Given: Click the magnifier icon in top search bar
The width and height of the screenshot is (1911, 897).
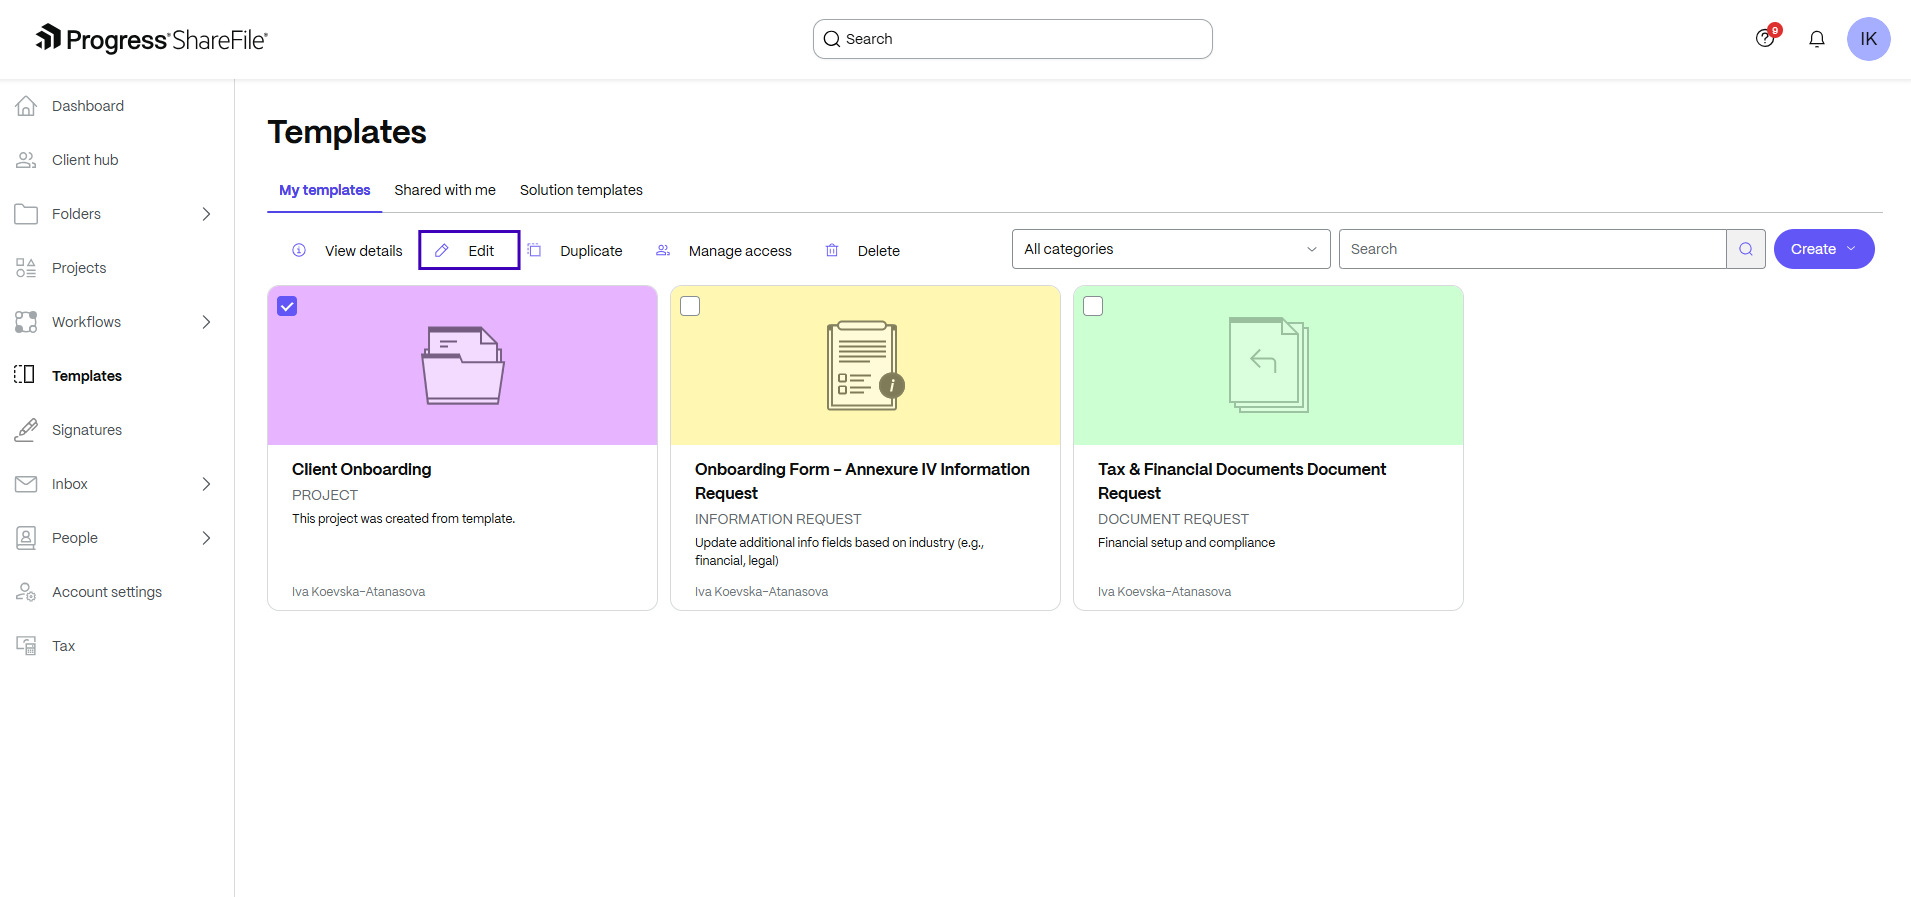Looking at the screenshot, I should tap(832, 39).
